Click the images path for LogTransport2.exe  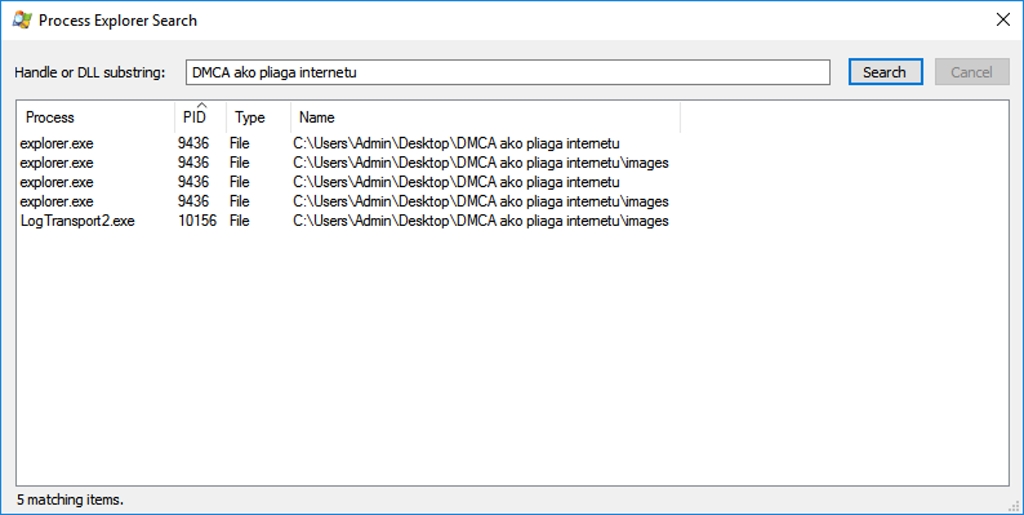click(x=480, y=221)
